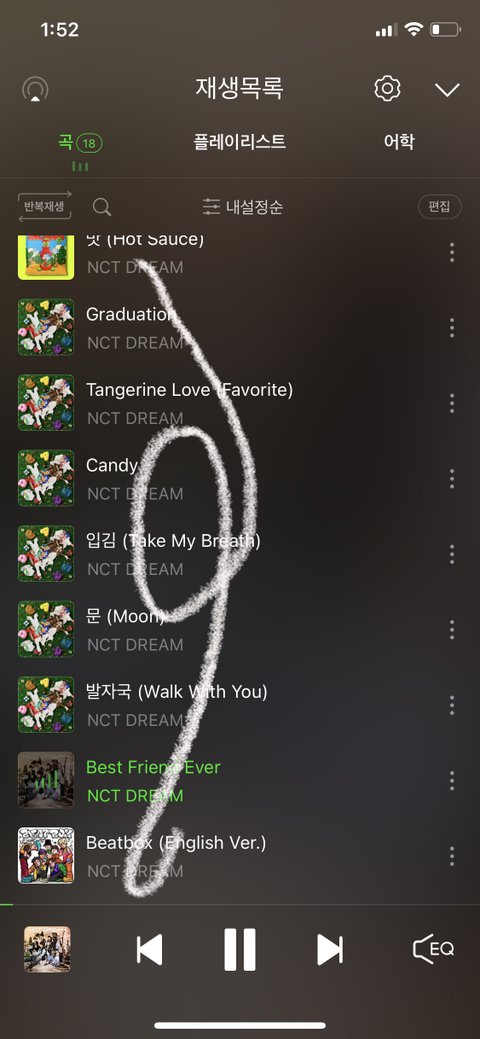Pause the current song
Screen dimensions: 480x1039
[x=239, y=950]
